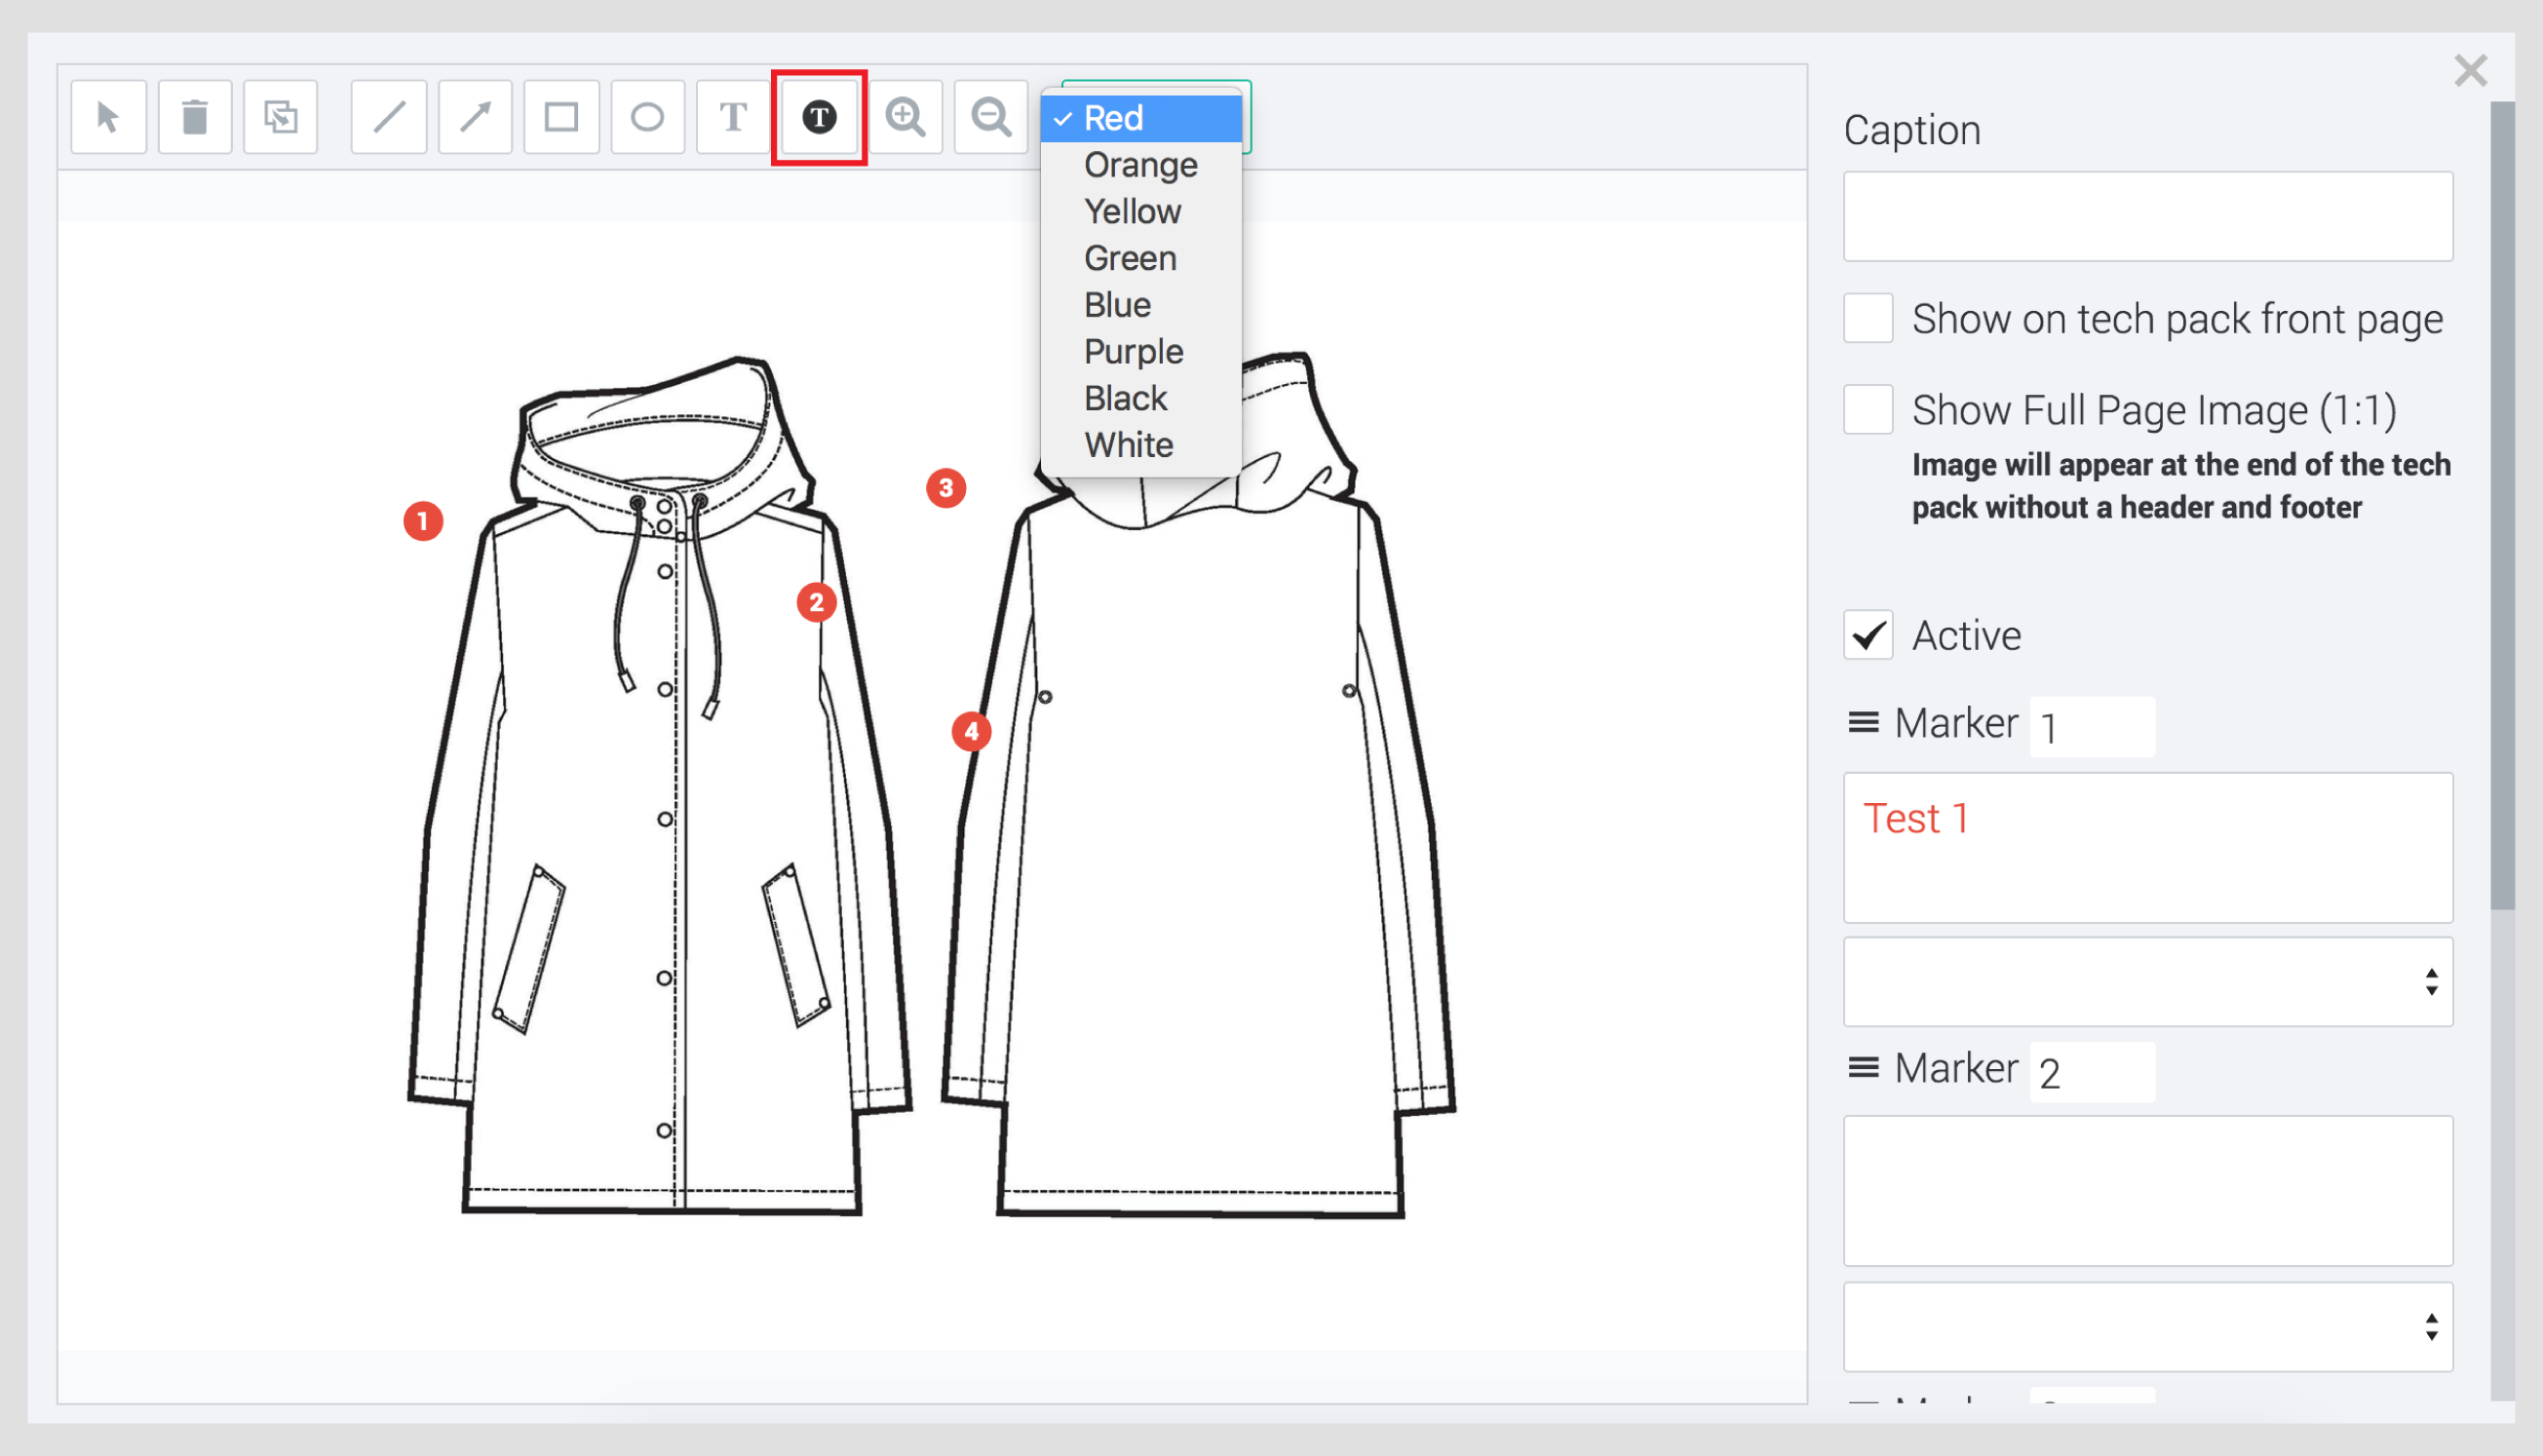This screenshot has height=1456, width=2543.
Task: Select the text tool
Action: [733, 117]
